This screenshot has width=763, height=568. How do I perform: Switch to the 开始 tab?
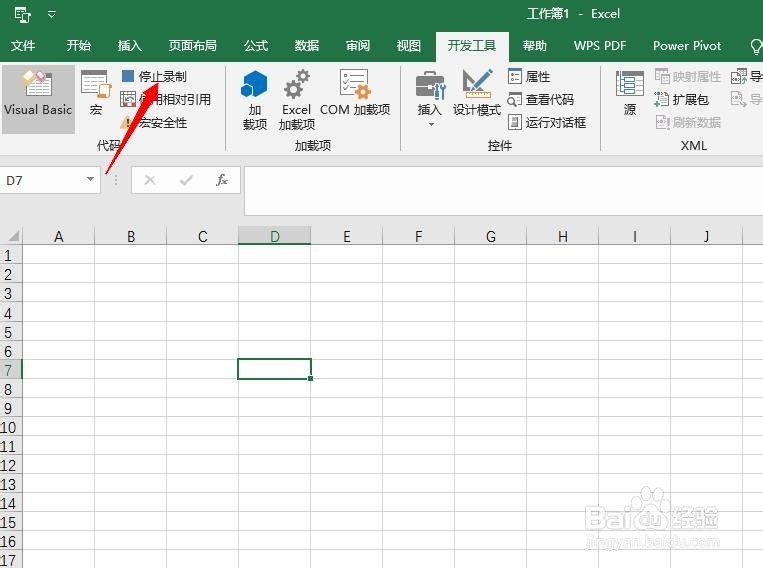pos(78,46)
